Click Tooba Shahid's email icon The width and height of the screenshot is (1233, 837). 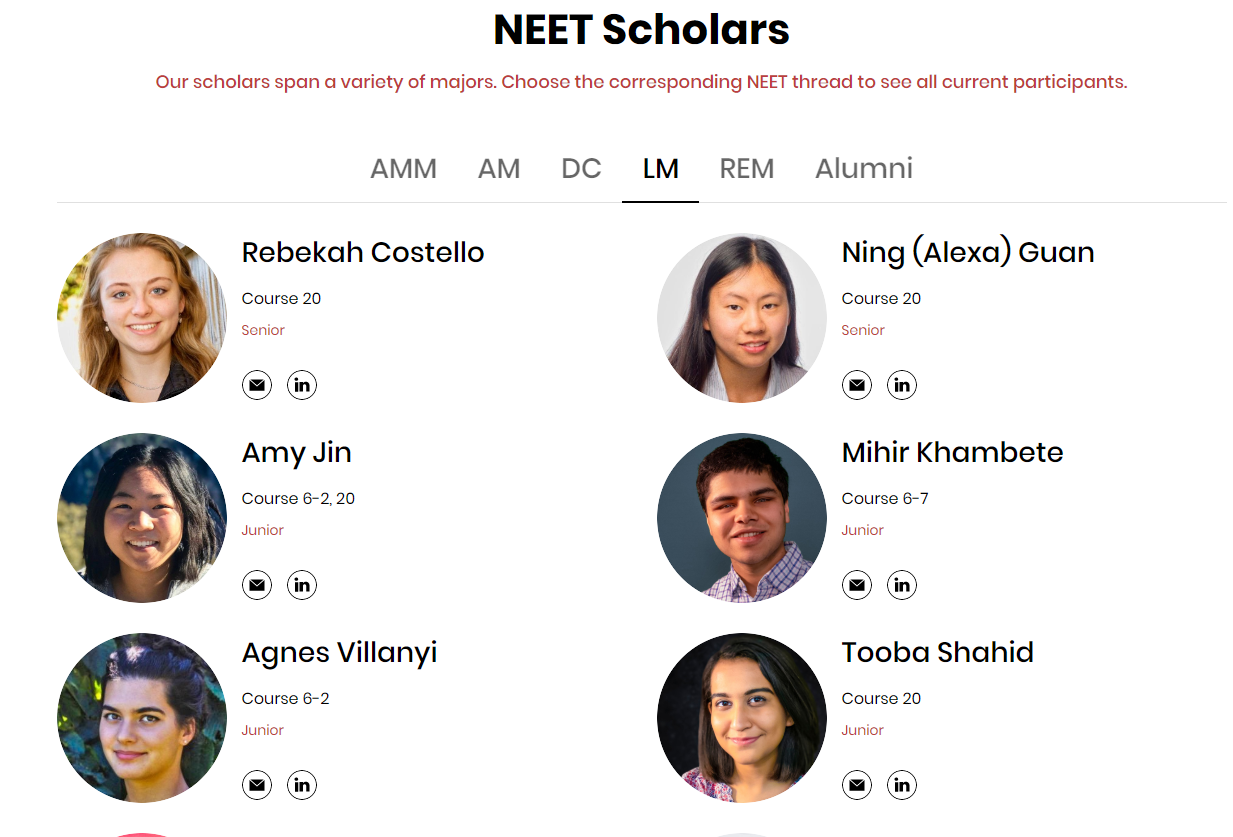(857, 785)
